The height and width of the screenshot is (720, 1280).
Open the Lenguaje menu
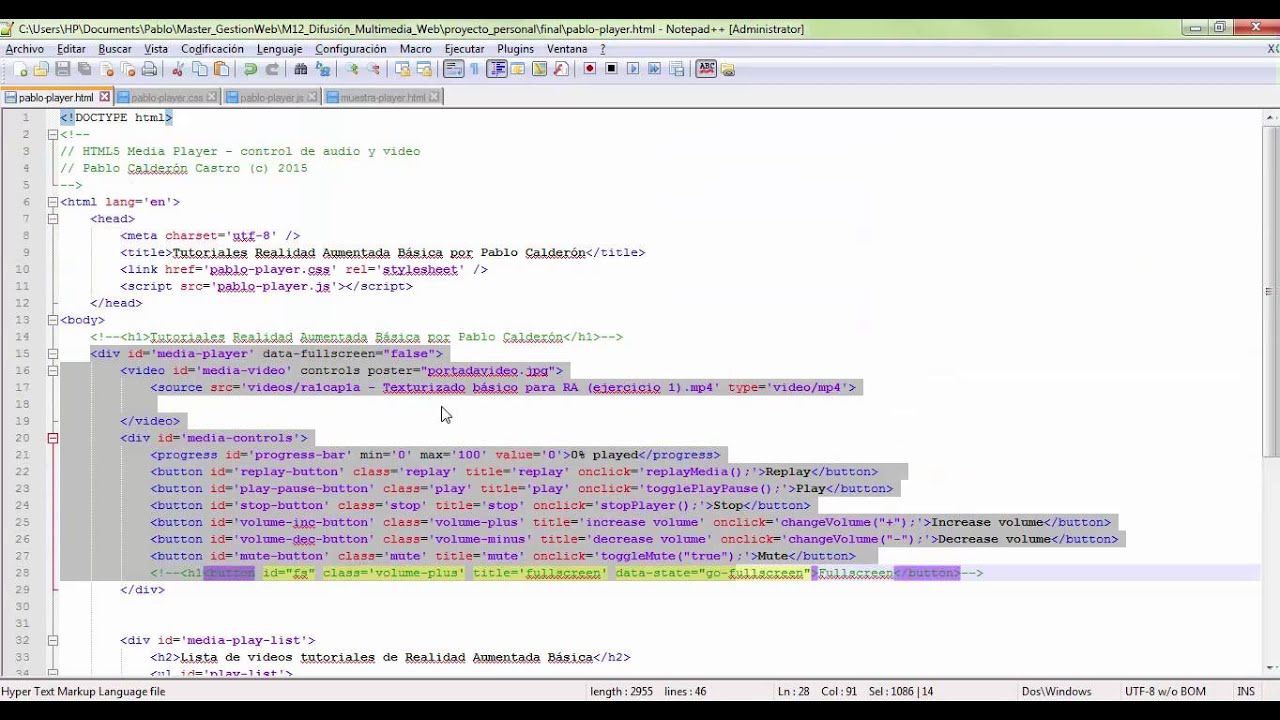pos(279,49)
